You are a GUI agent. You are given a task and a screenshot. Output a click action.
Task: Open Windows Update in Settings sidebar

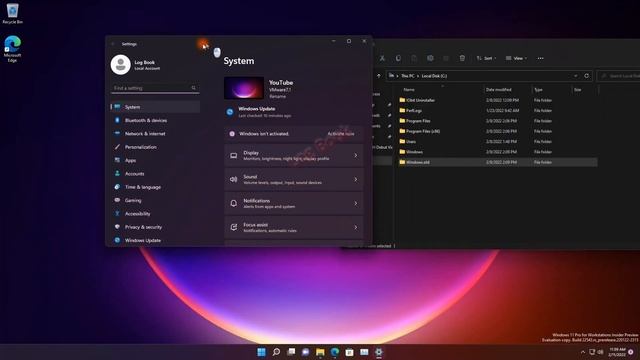[155, 240]
